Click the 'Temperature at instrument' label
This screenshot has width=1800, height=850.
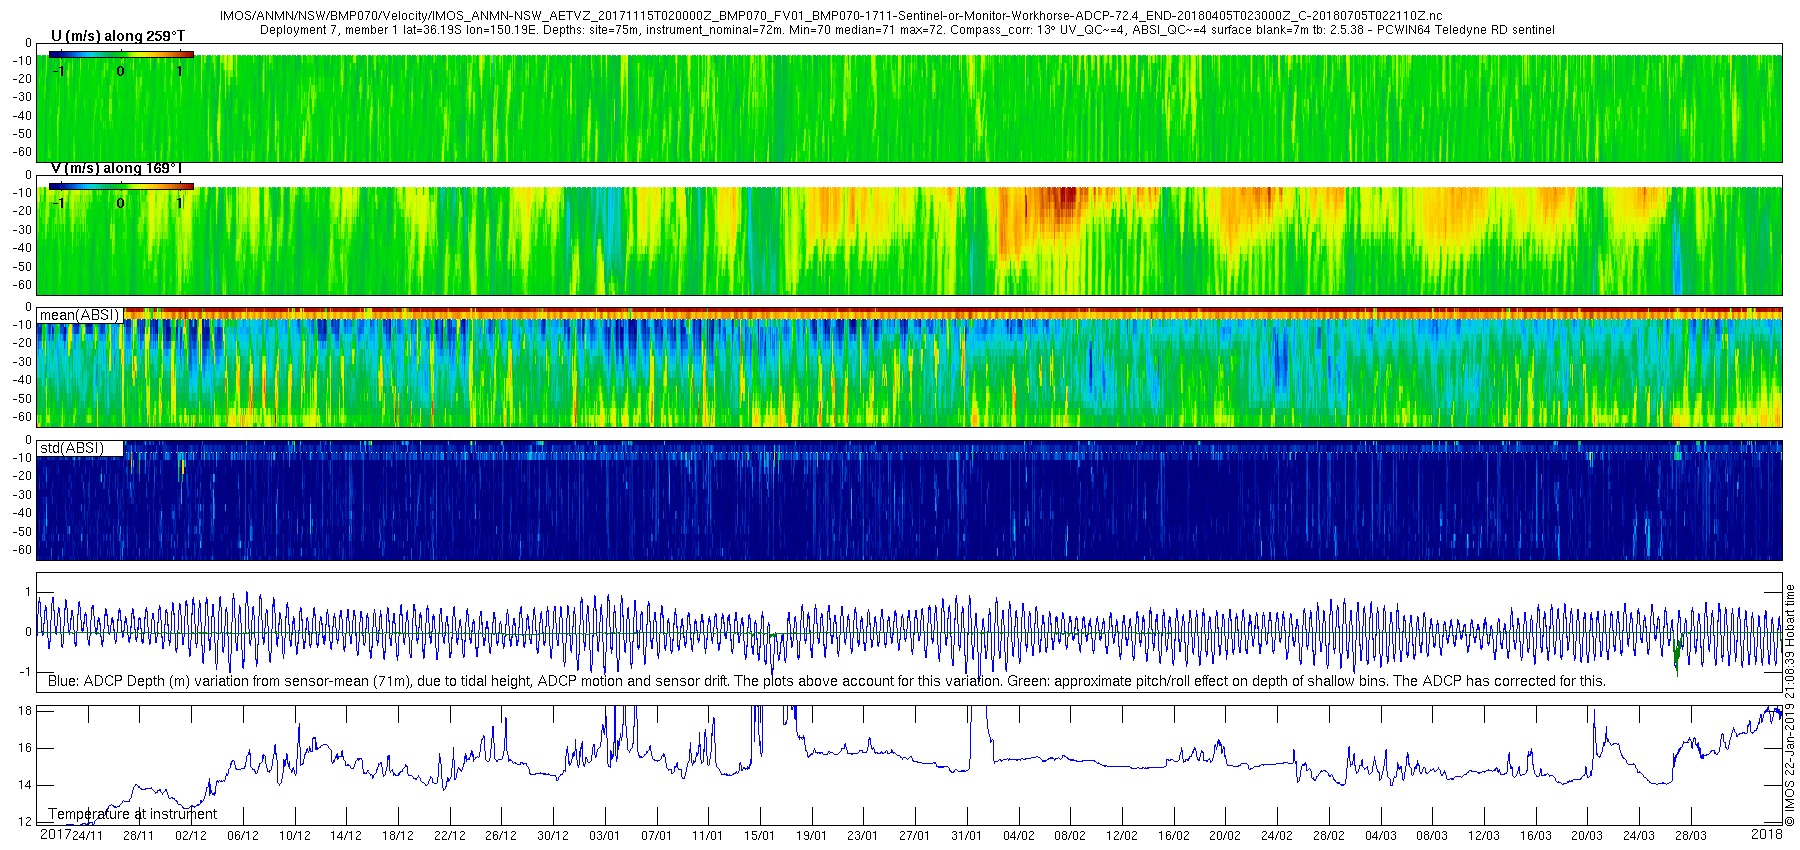pyautogui.click(x=132, y=814)
